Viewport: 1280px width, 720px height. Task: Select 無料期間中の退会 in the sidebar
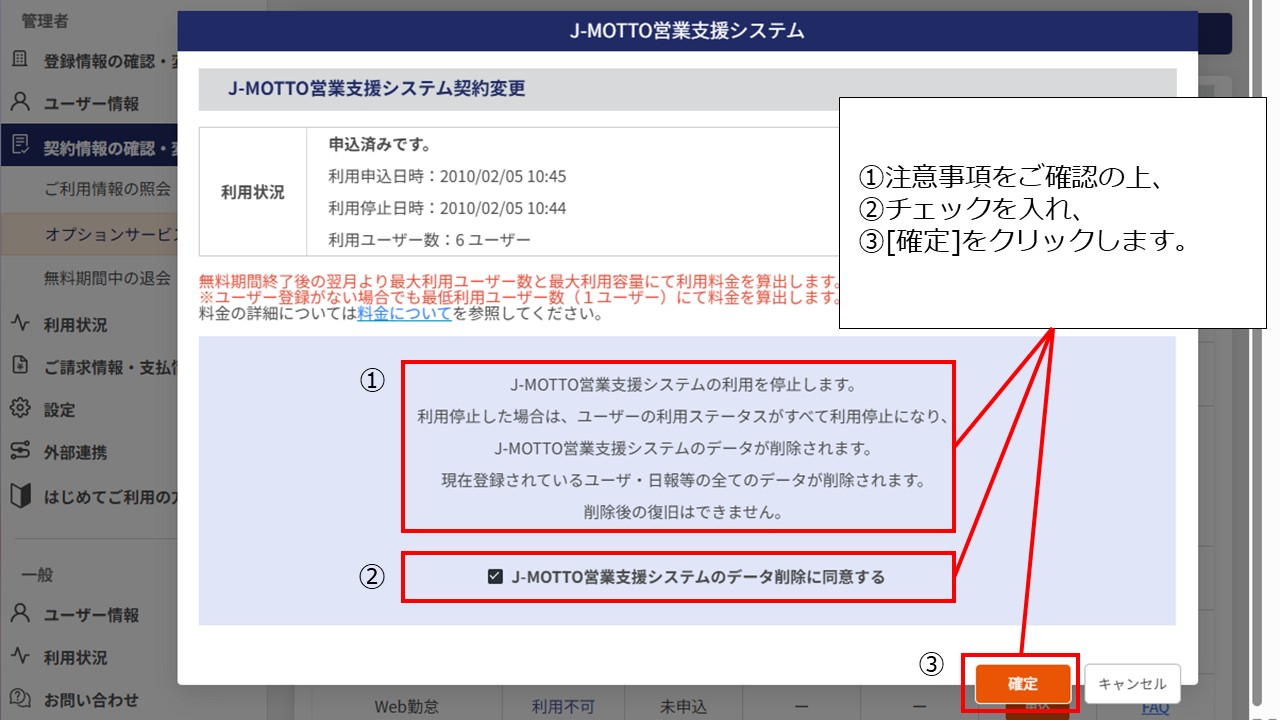tap(107, 278)
